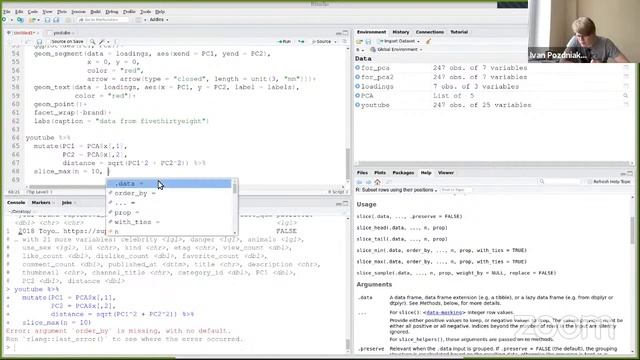Screen dimensions: 640x360
Task: Show the document outline icon
Action: click(x=344, y=41)
